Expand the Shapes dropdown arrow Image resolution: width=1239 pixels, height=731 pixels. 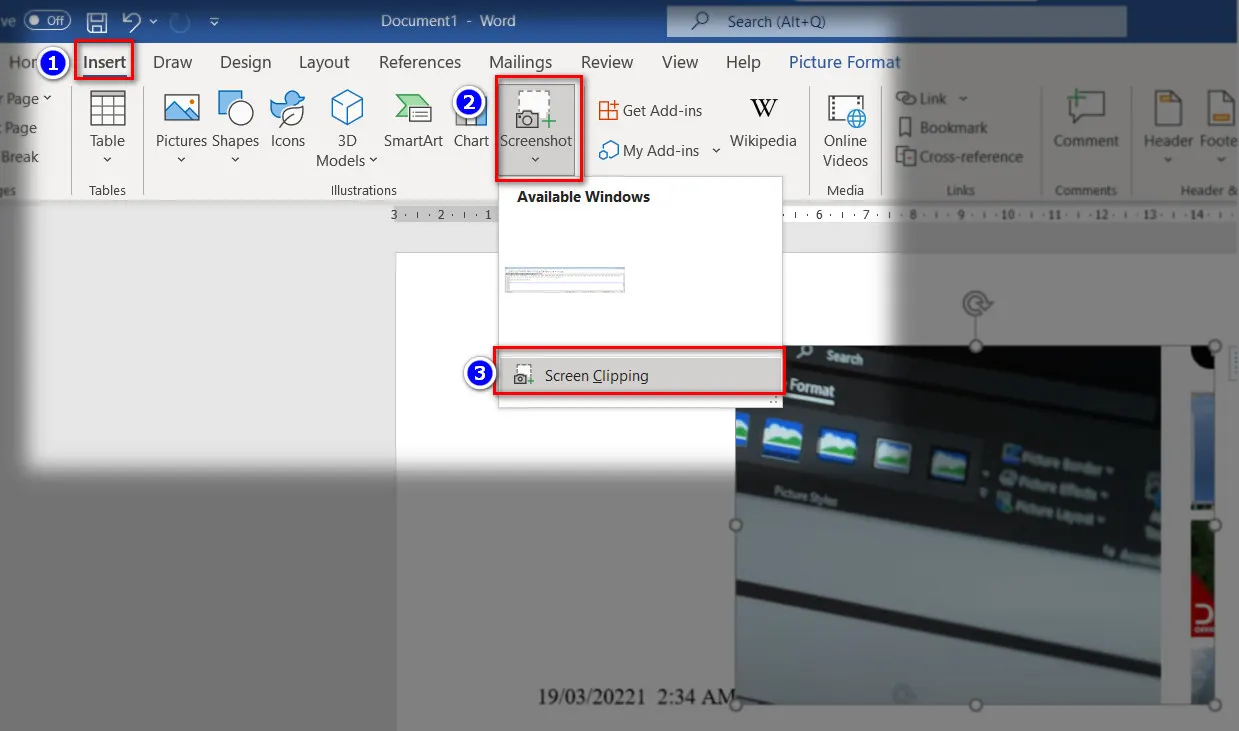235,160
